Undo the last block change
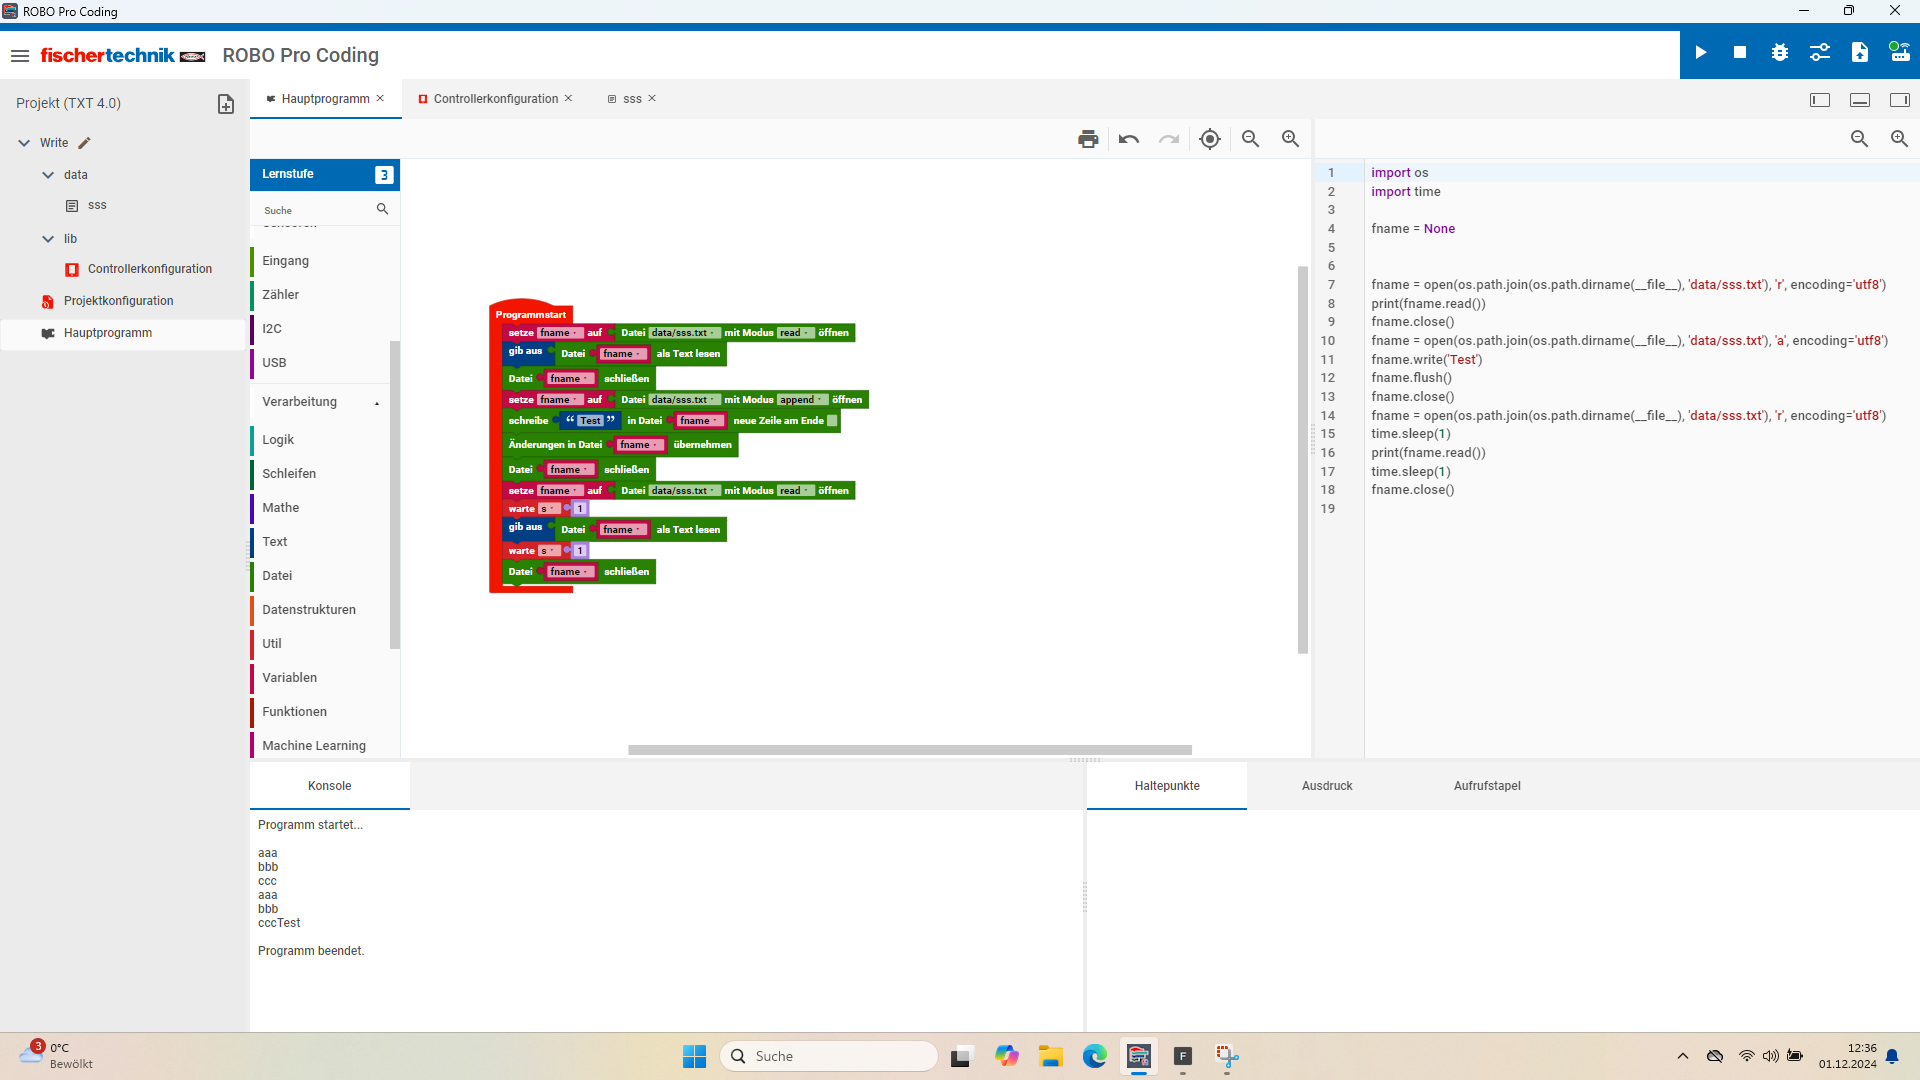This screenshot has width=1920, height=1080. (x=1129, y=139)
